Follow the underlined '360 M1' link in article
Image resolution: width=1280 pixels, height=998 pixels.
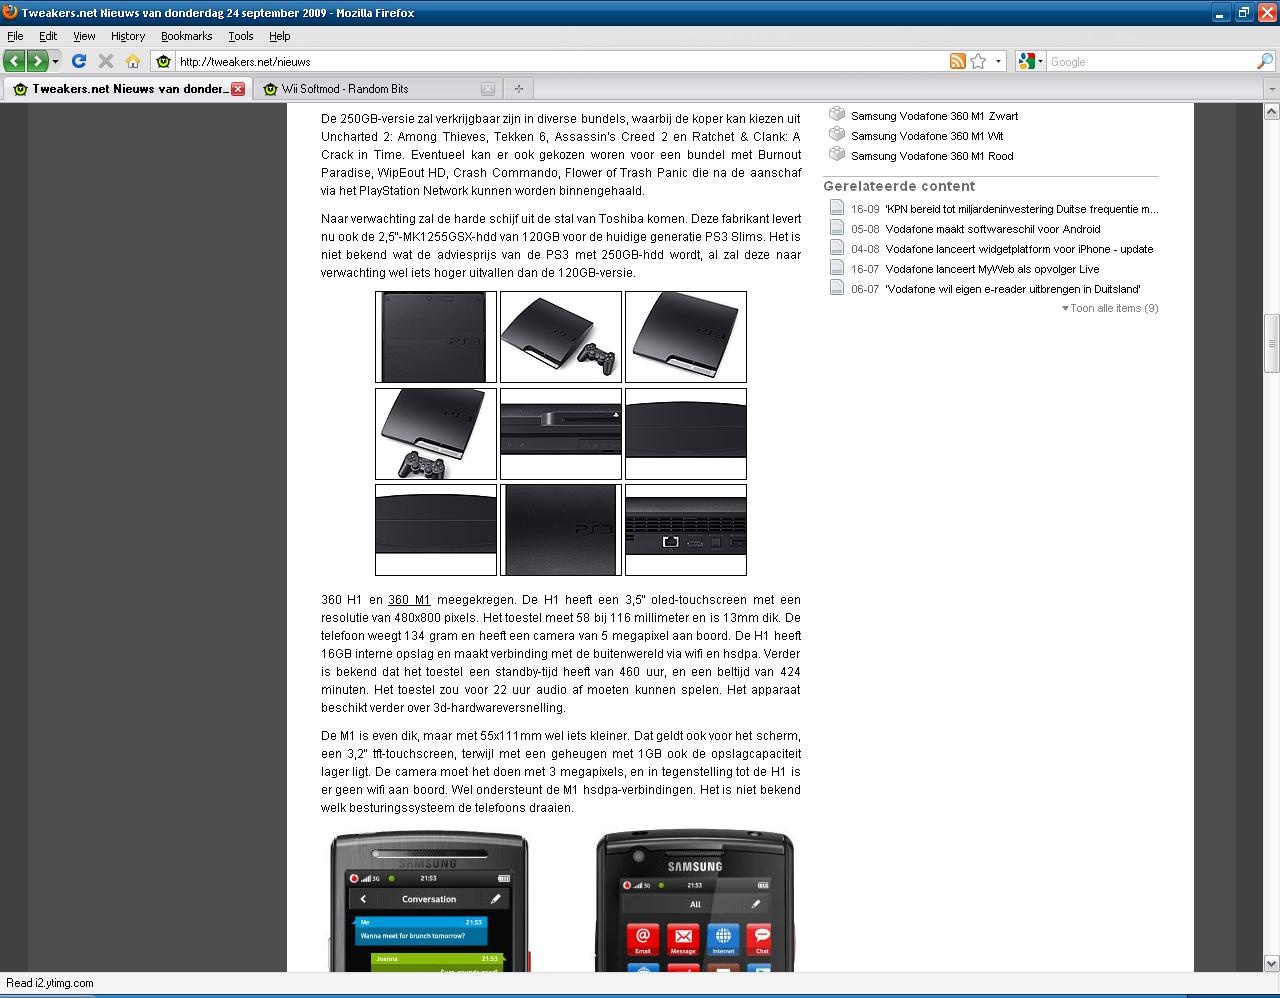pos(409,600)
